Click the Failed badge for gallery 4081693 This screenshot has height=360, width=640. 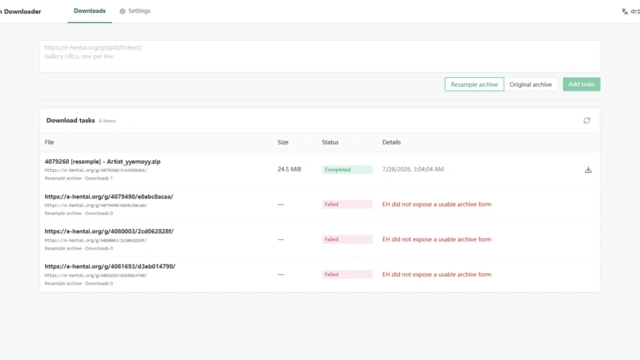(347, 274)
